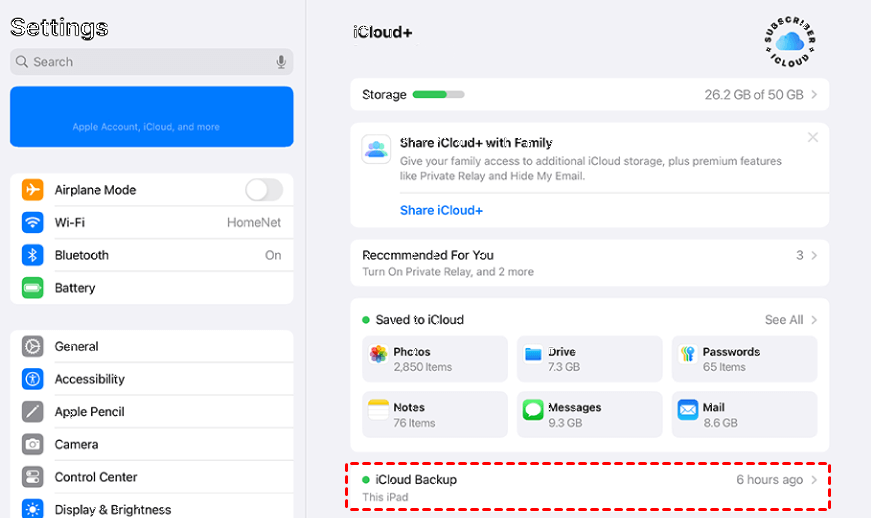The width and height of the screenshot is (871, 518).
Task: Click the 'This iPad' subtitle
Action: (385, 497)
